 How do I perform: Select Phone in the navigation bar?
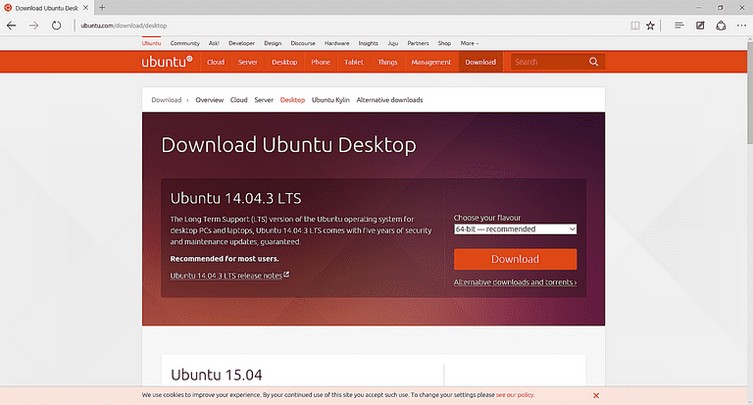(320, 62)
